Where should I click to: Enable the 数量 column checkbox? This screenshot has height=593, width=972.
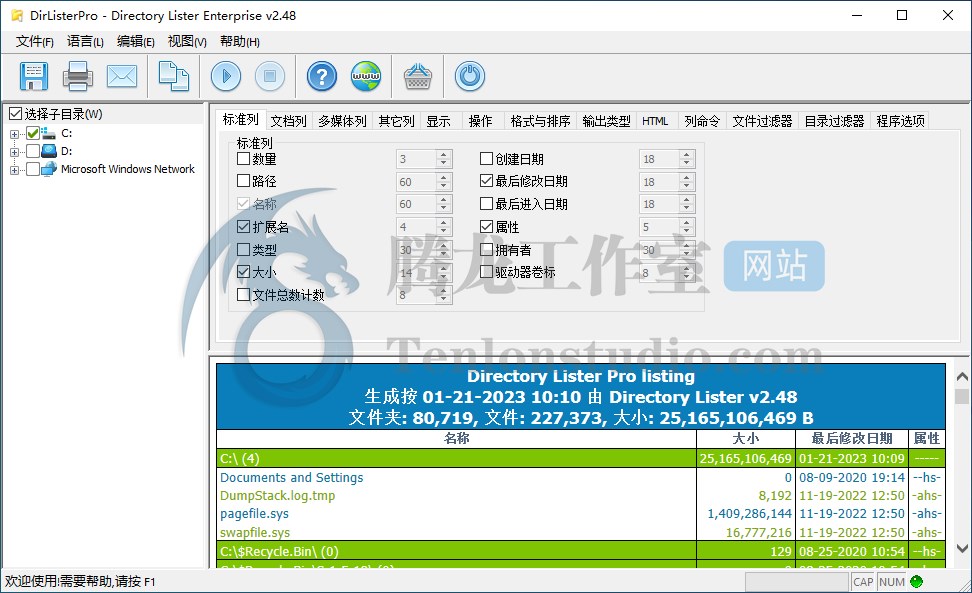coord(243,159)
